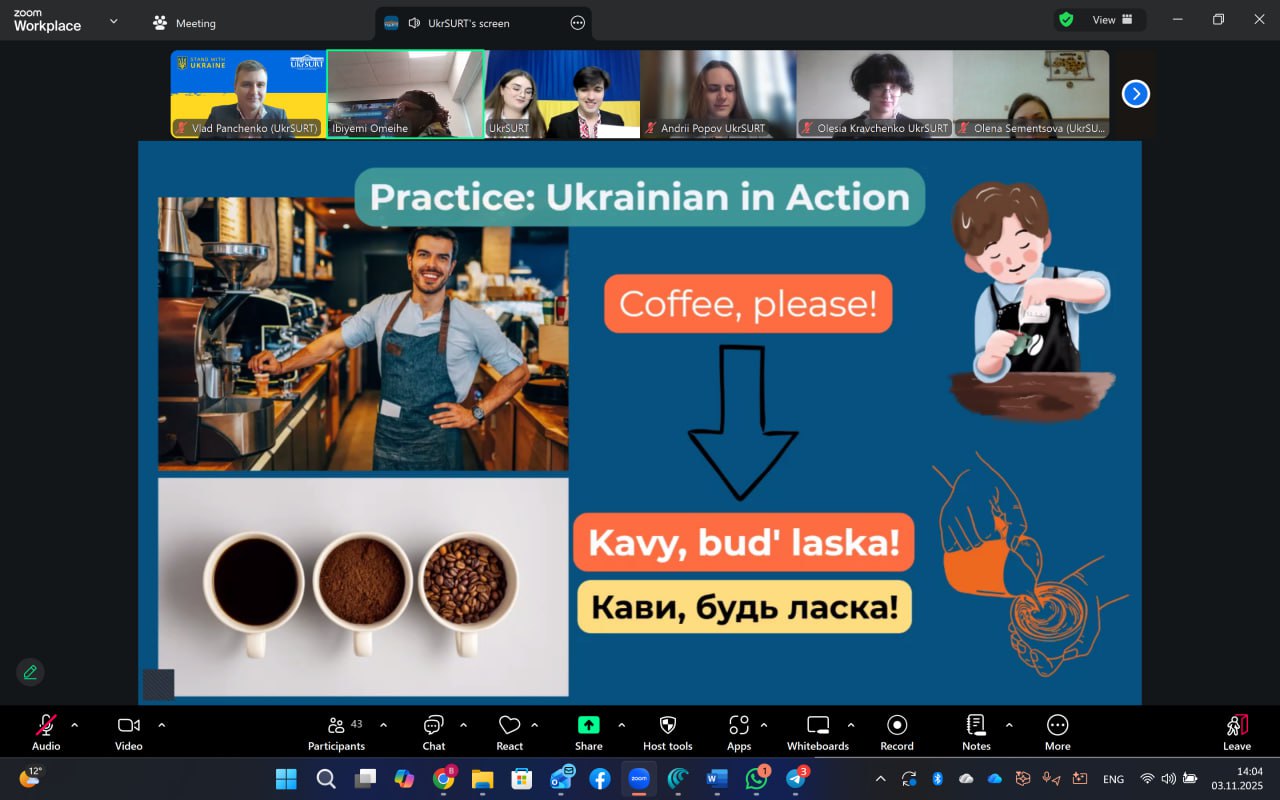
Task: Expand video options arrow beside Video
Action: (x=162, y=725)
